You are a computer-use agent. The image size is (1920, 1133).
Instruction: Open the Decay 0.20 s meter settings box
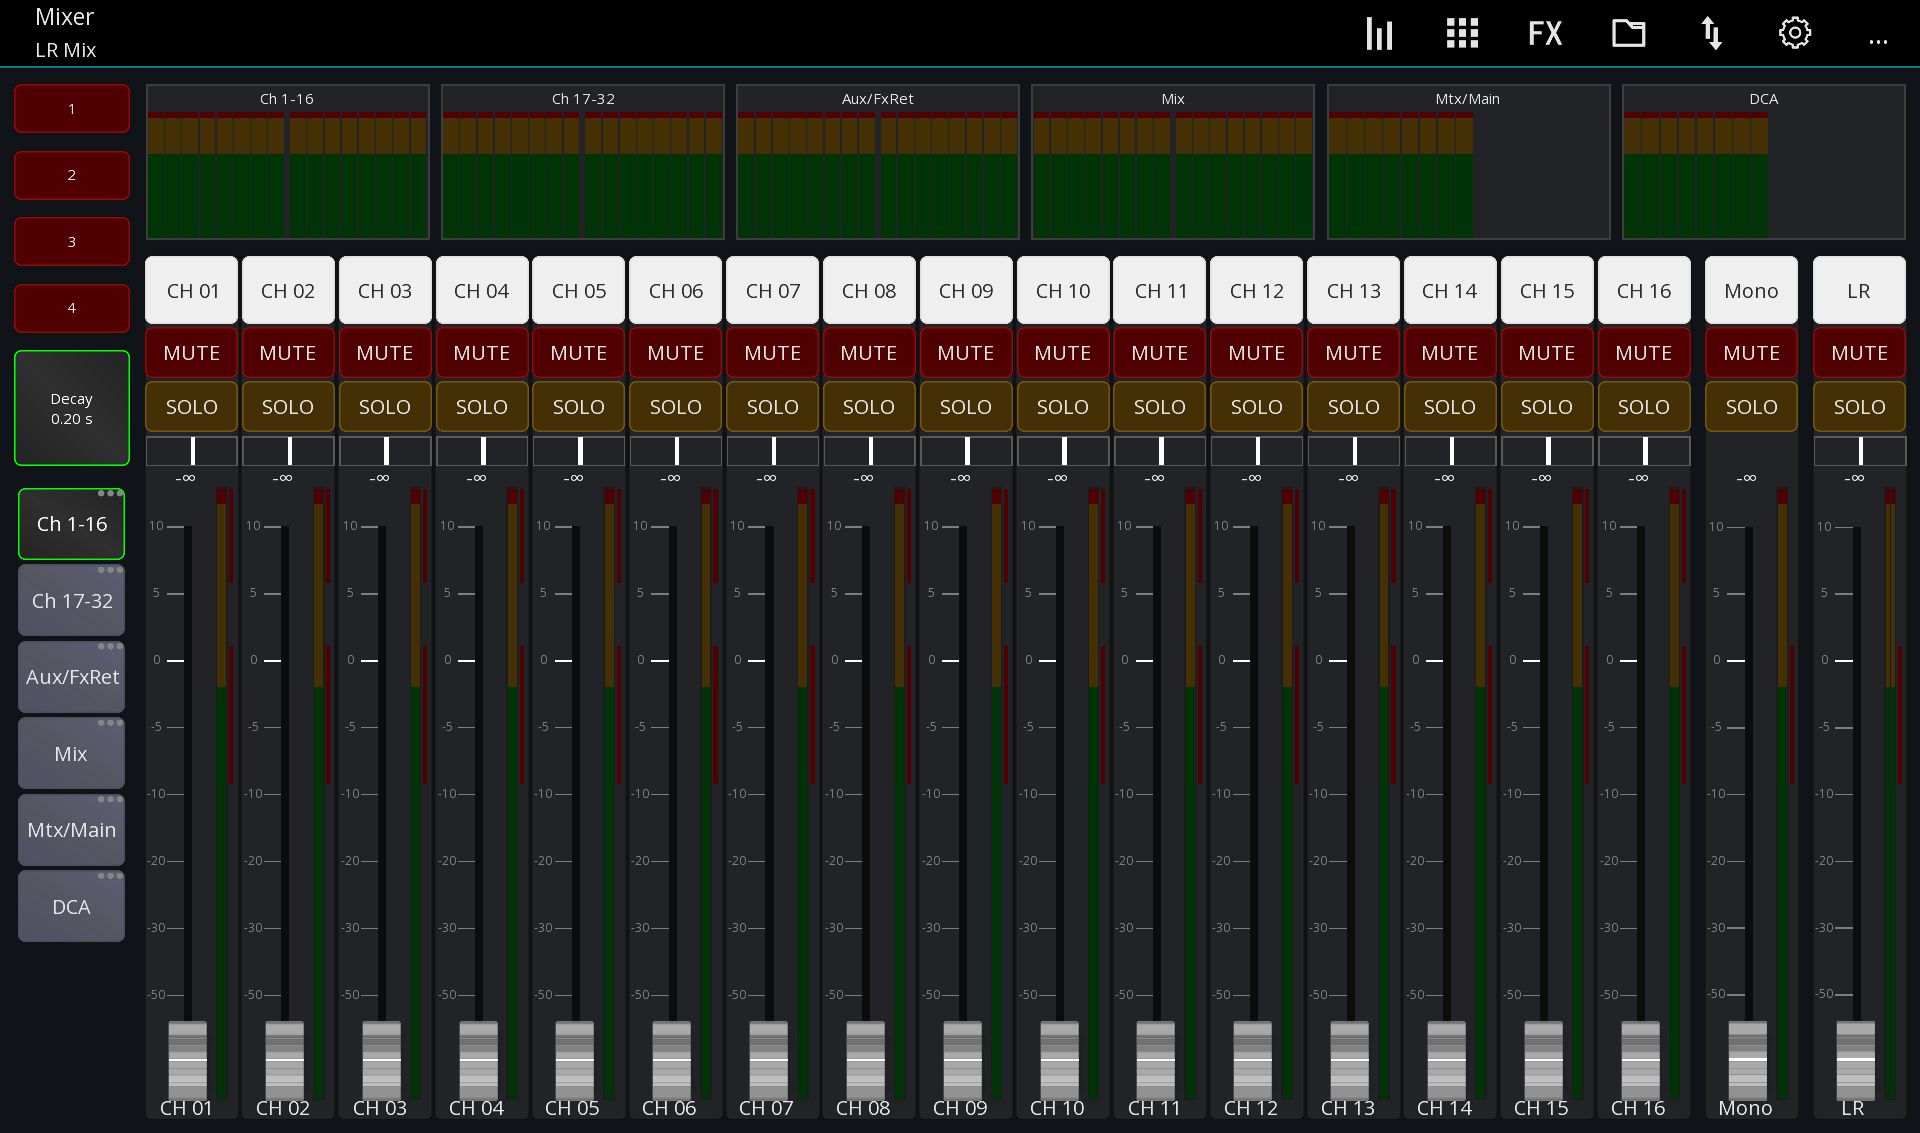(71, 408)
